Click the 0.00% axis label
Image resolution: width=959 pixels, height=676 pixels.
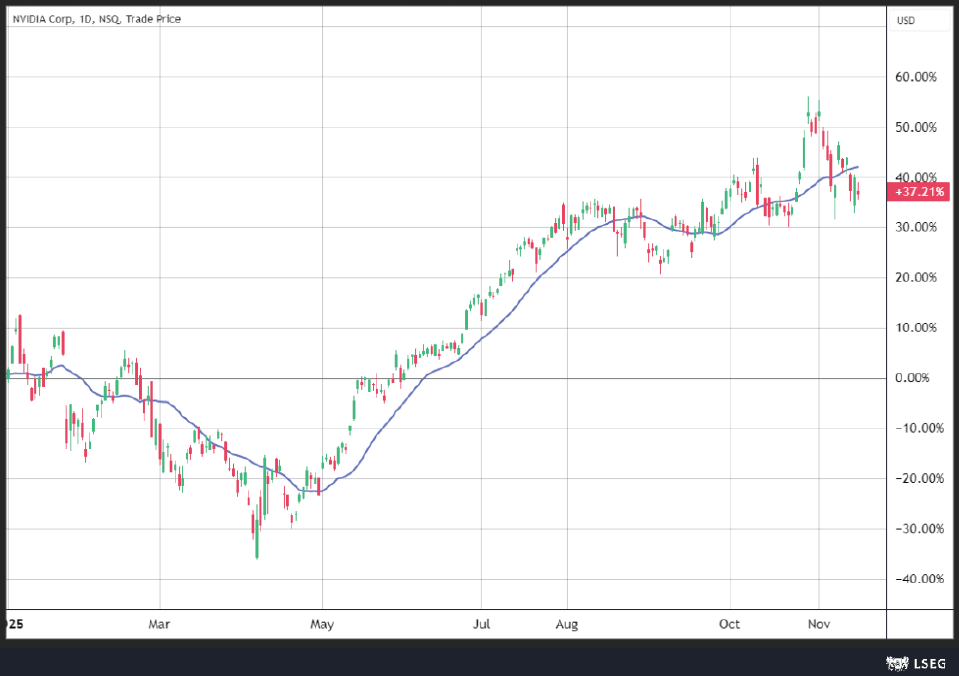913,378
